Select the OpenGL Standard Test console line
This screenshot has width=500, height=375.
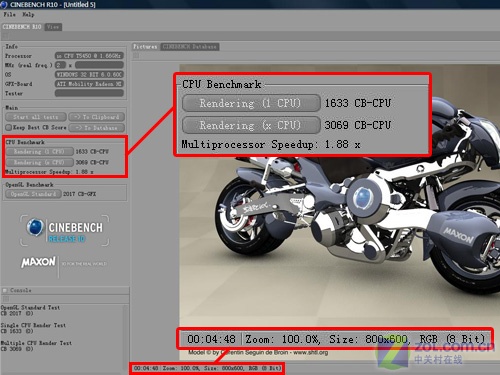[30, 308]
